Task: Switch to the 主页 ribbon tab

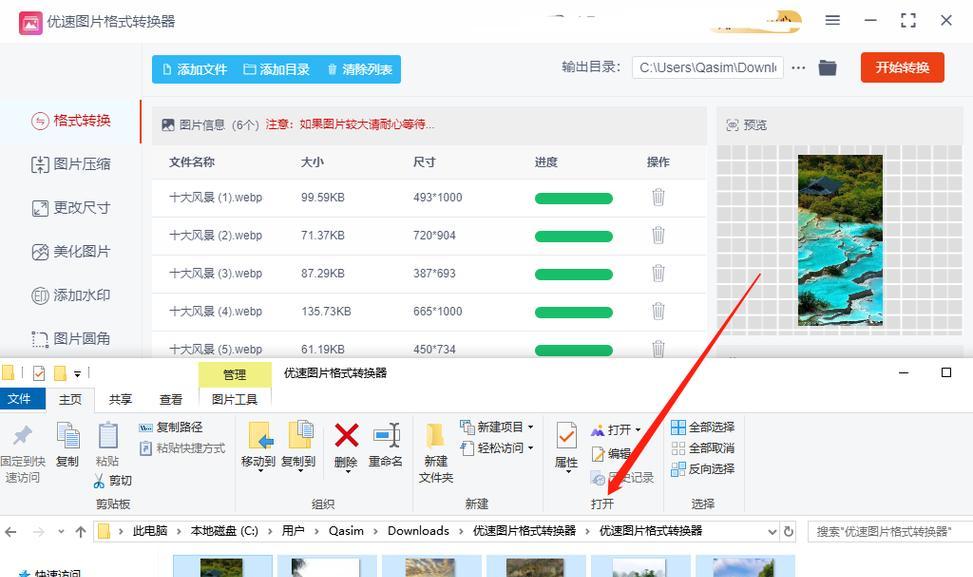Action: [x=70, y=400]
